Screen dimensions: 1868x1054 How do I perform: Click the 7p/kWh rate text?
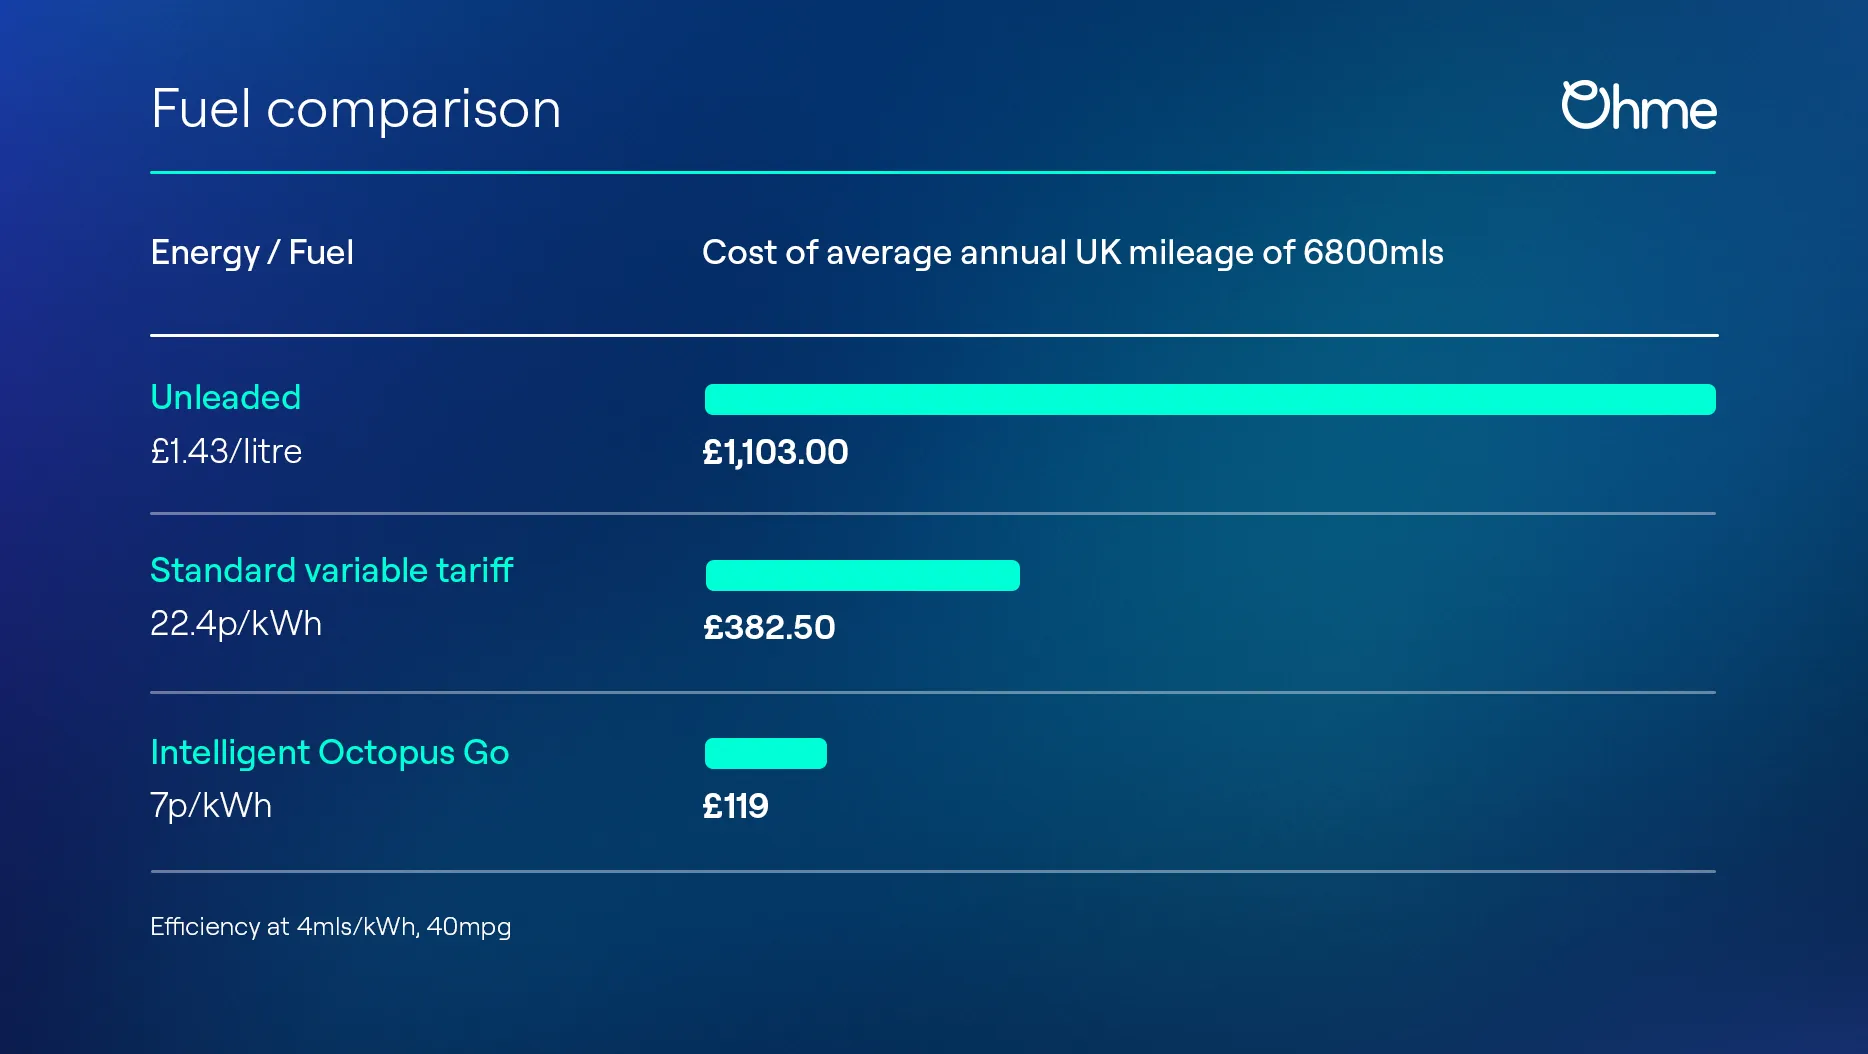coord(211,805)
